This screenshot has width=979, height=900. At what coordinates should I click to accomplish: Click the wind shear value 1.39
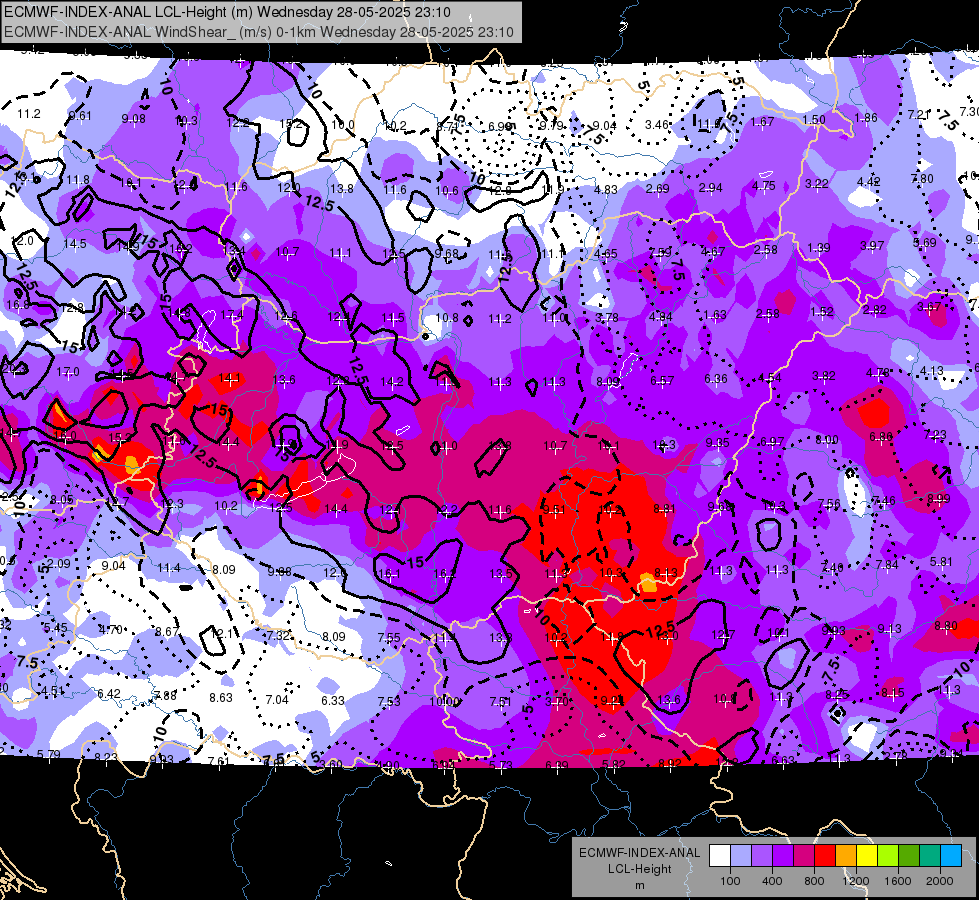coord(819,247)
